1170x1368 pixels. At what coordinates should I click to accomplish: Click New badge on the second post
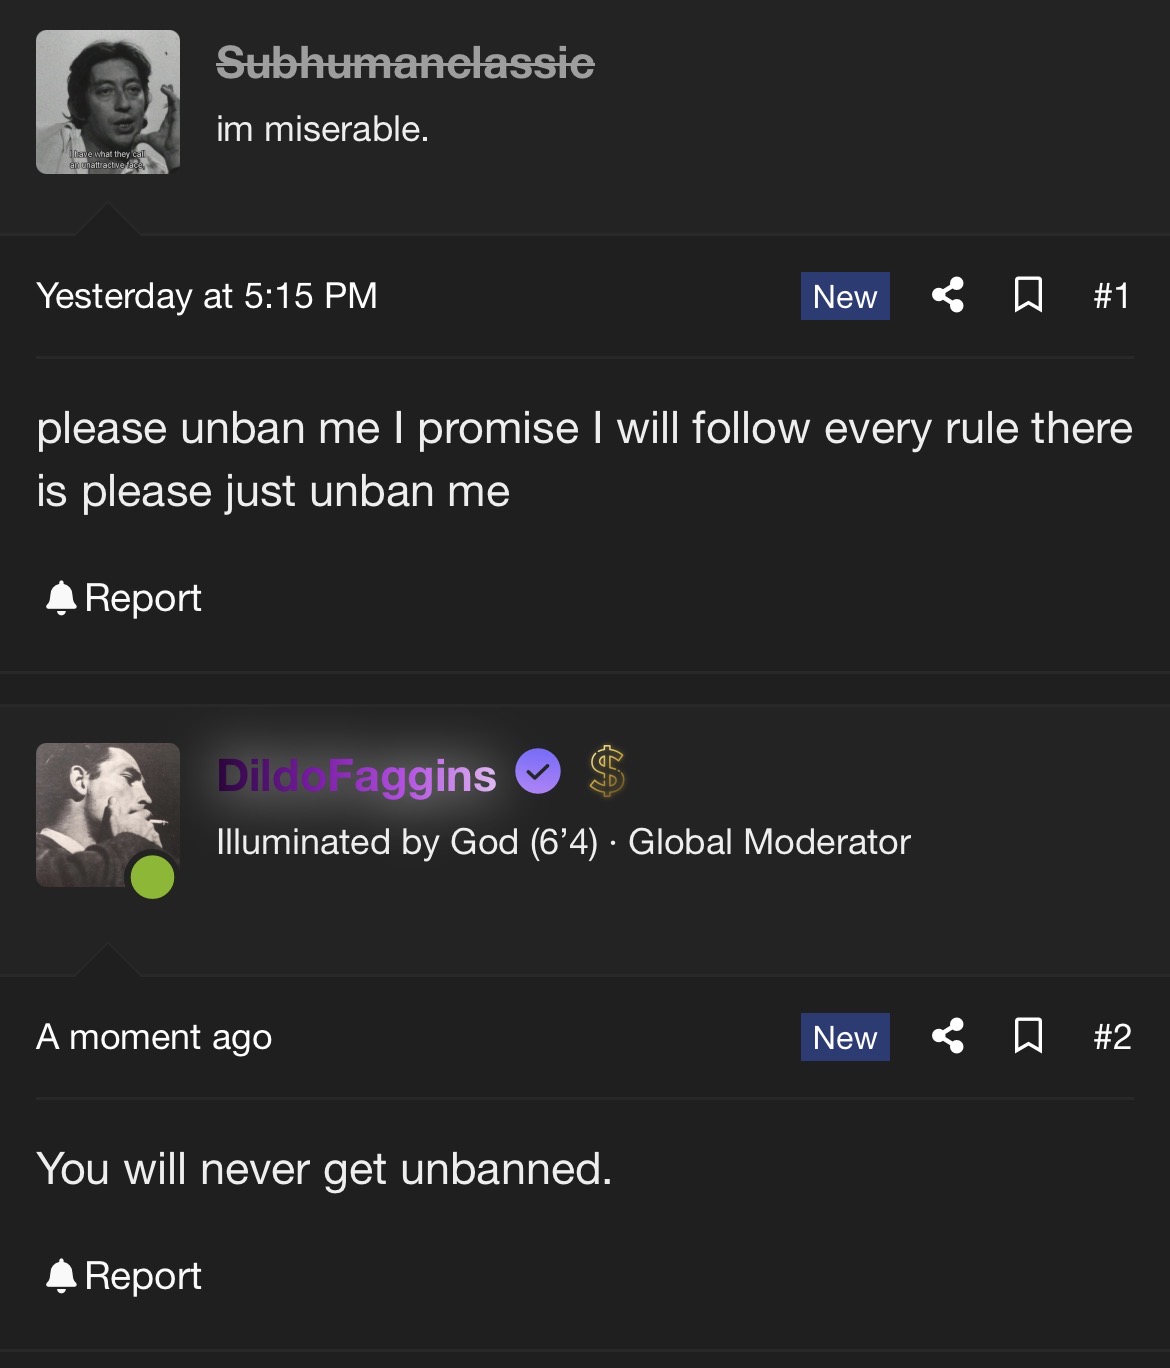[845, 1037]
